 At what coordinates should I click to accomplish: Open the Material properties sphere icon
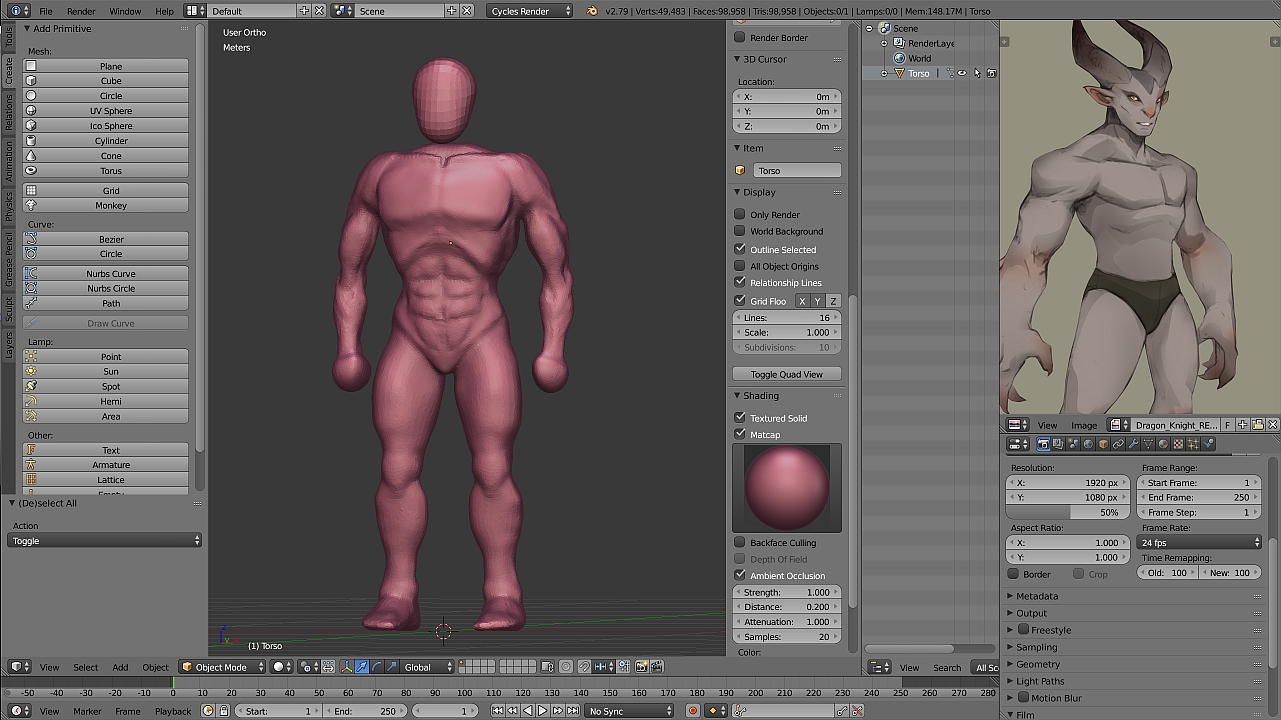click(x=1163, y=444)
